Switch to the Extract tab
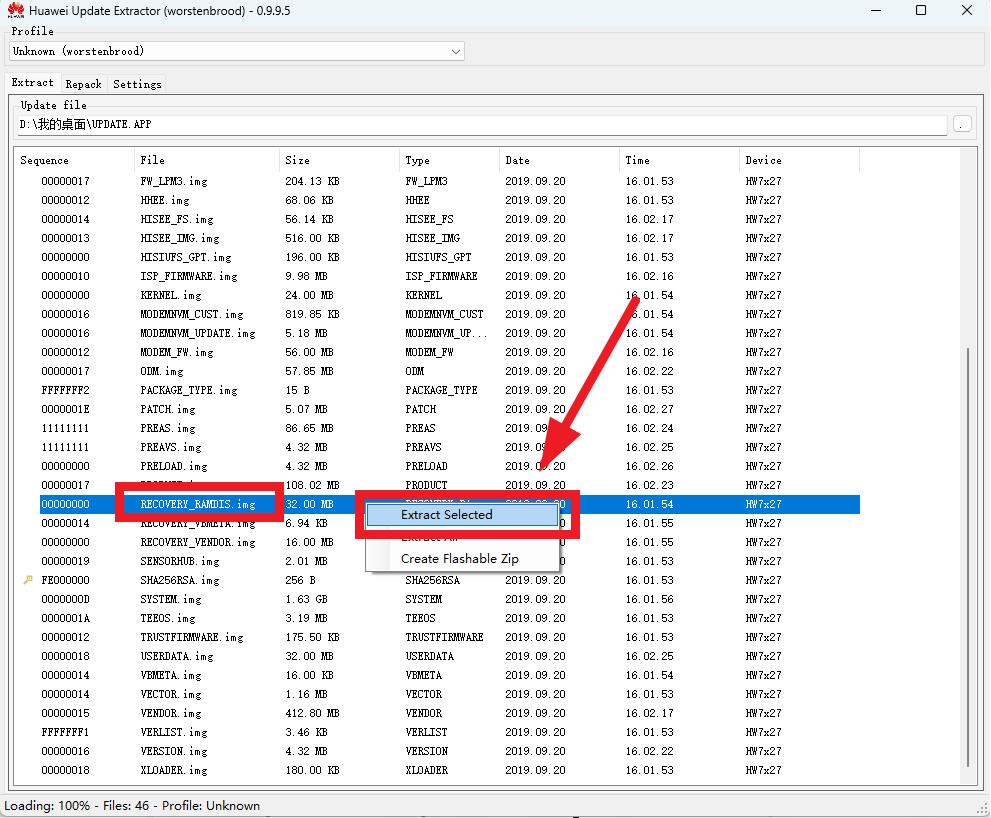The image size is (991, 818). 32,83
